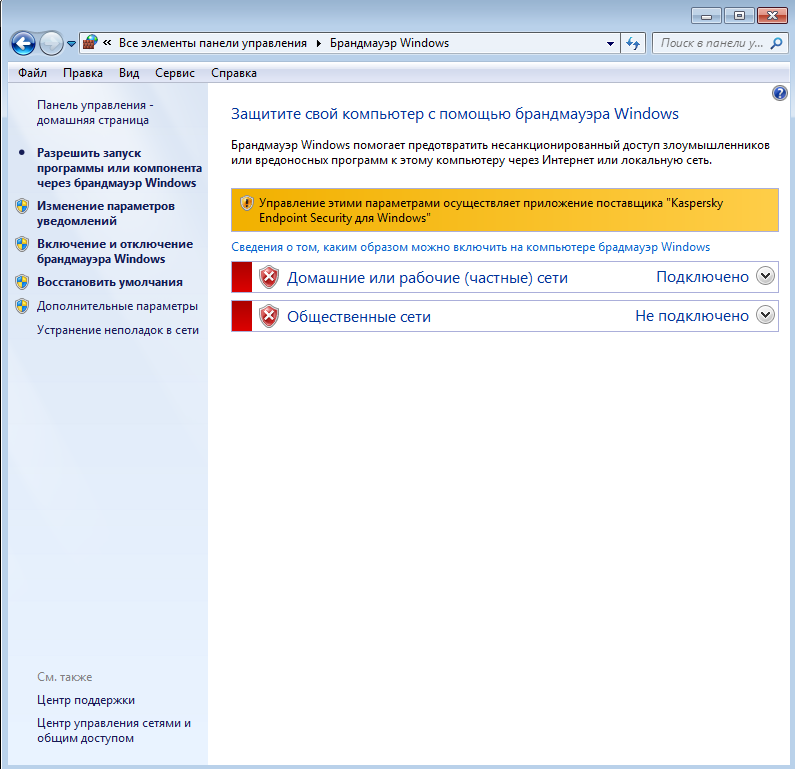795x769 pixels.
Task: Click the warning shield icon in the yellow banner
Action: [x=246, y=203]
